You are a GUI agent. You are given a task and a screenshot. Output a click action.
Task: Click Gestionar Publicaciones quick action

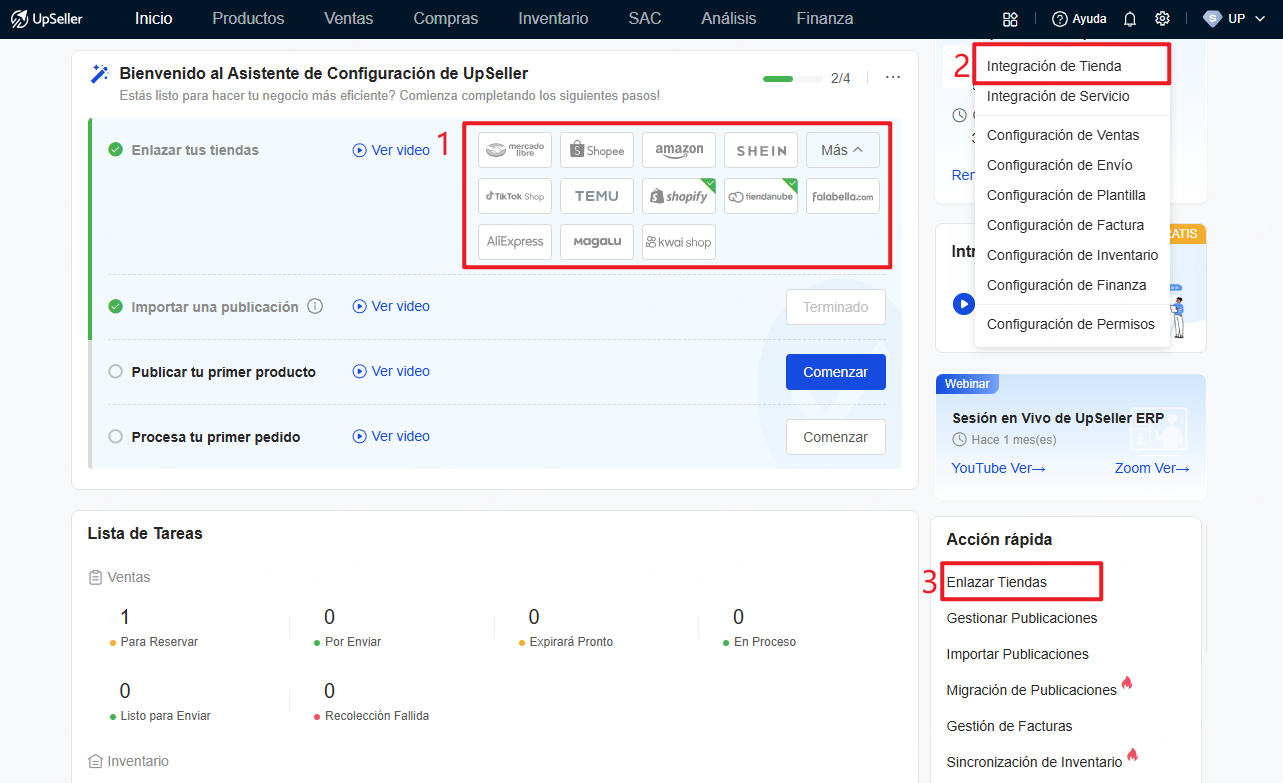click(1022, 618)
